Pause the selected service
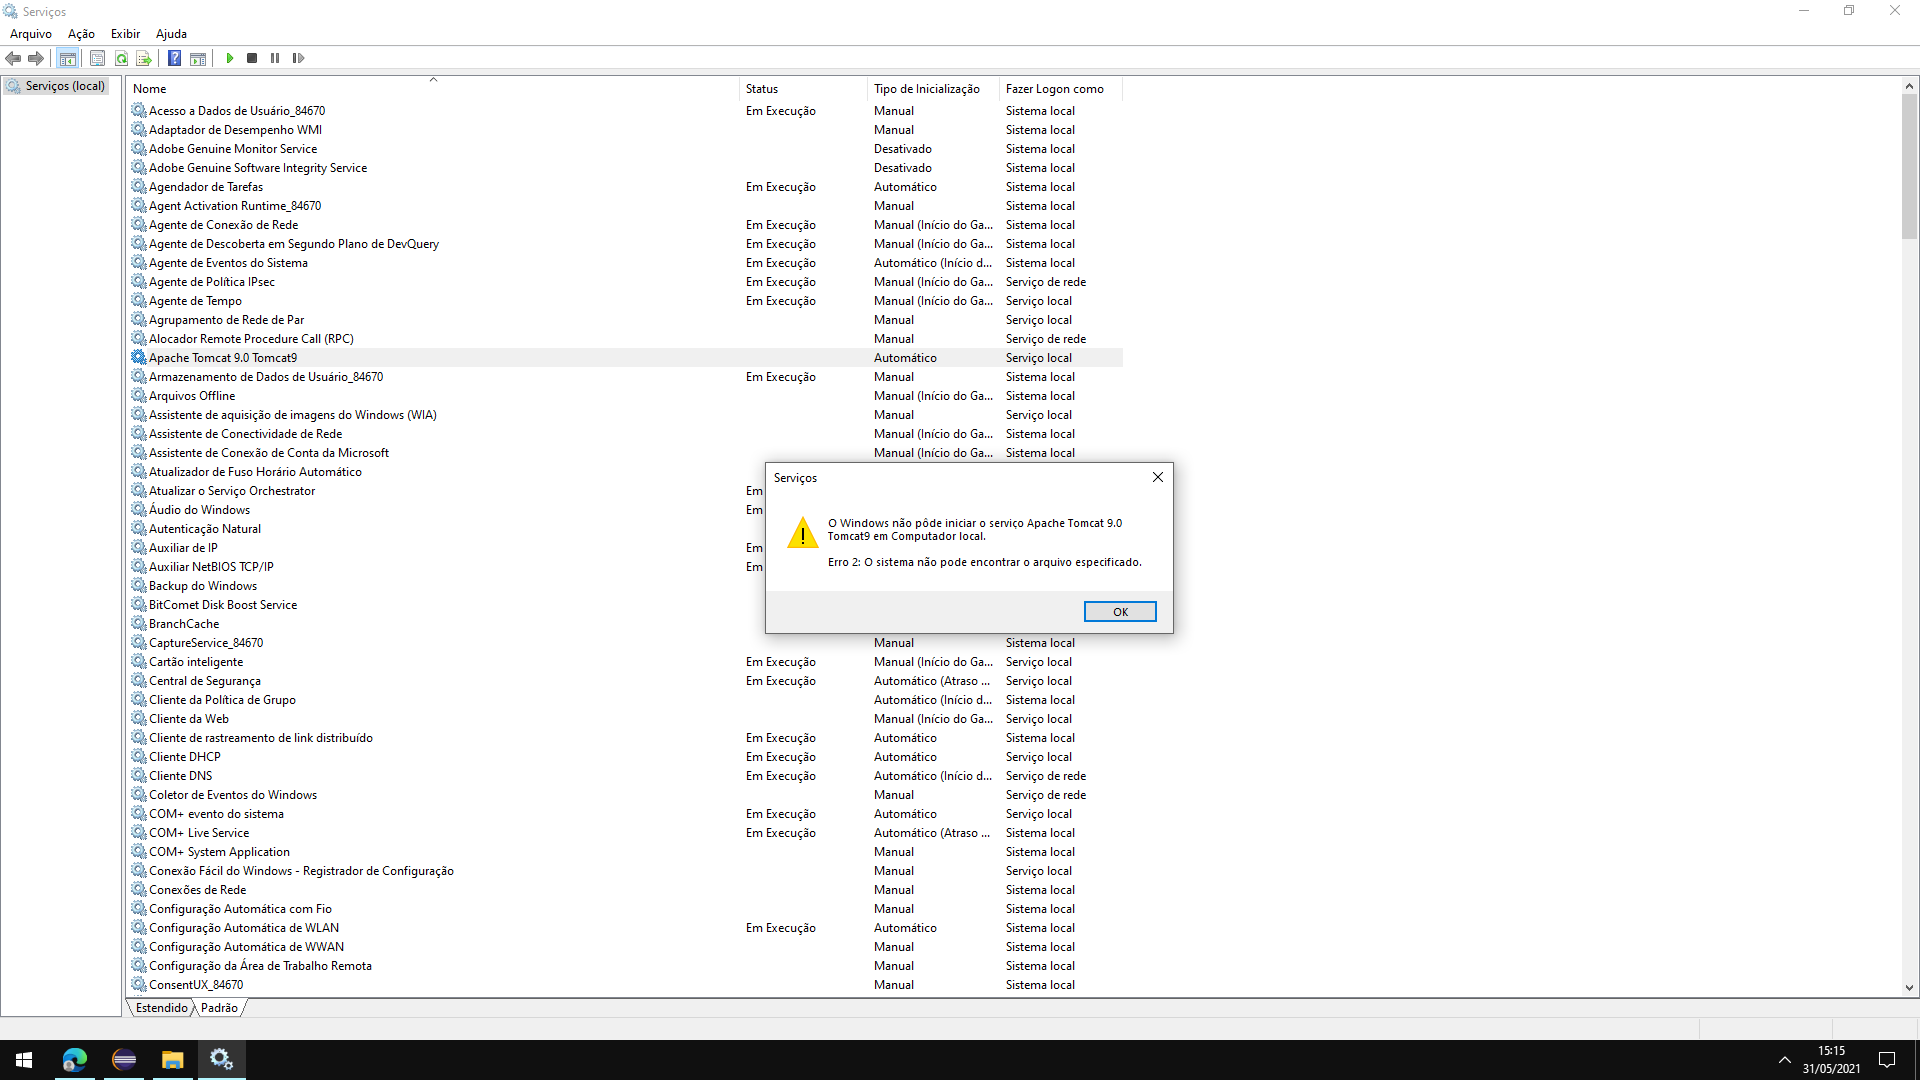This screenshot has width=1920, height=1080. pyautogui.click(x=275, y=58)
